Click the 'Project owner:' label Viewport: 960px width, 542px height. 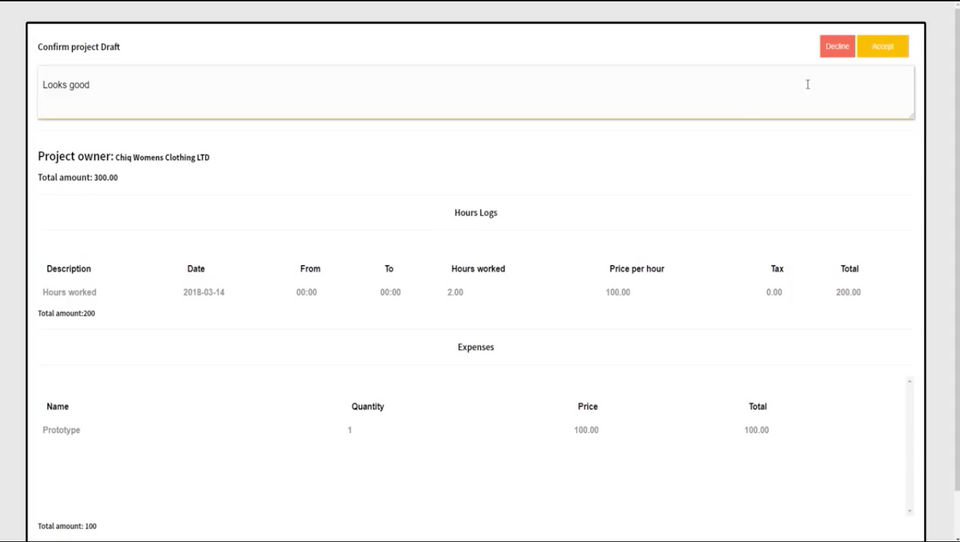pos(75,156)
